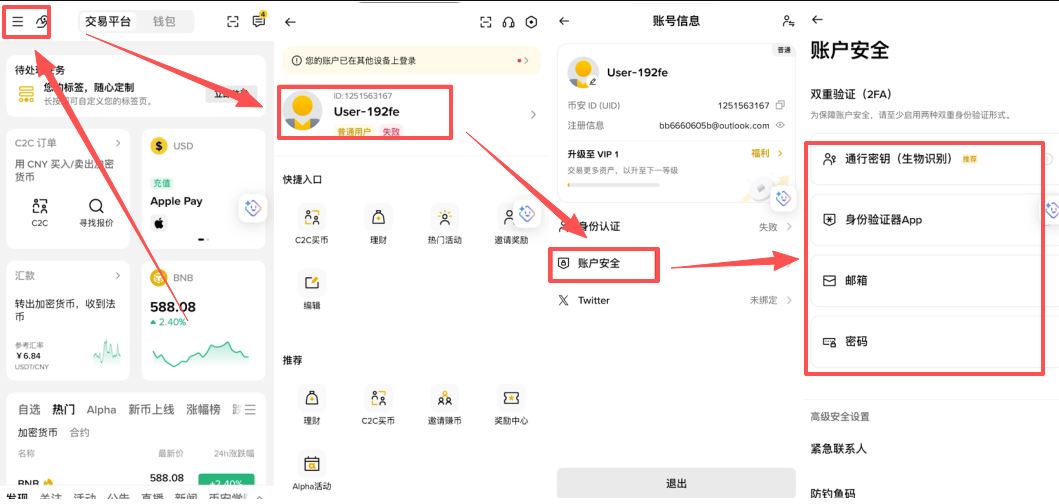Open the list settings icon beside 涨幅榜

tap(250, 409)
